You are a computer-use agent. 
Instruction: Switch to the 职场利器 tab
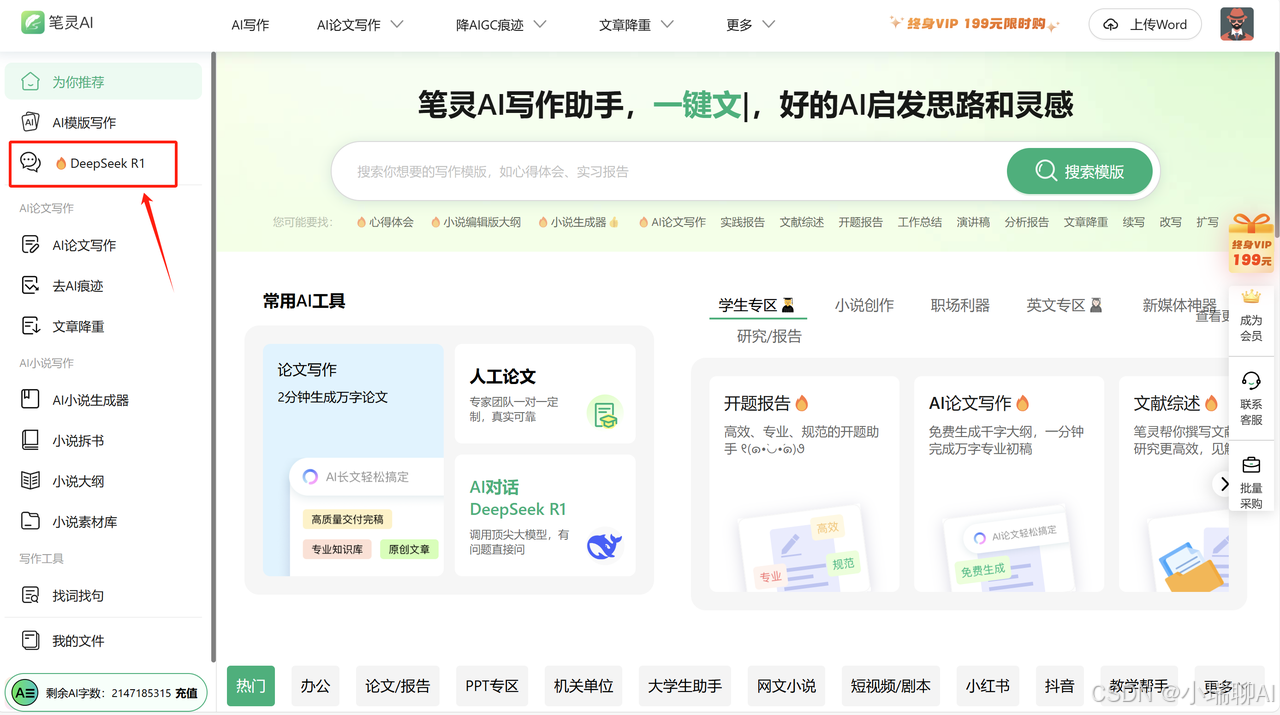coord(960,305)
